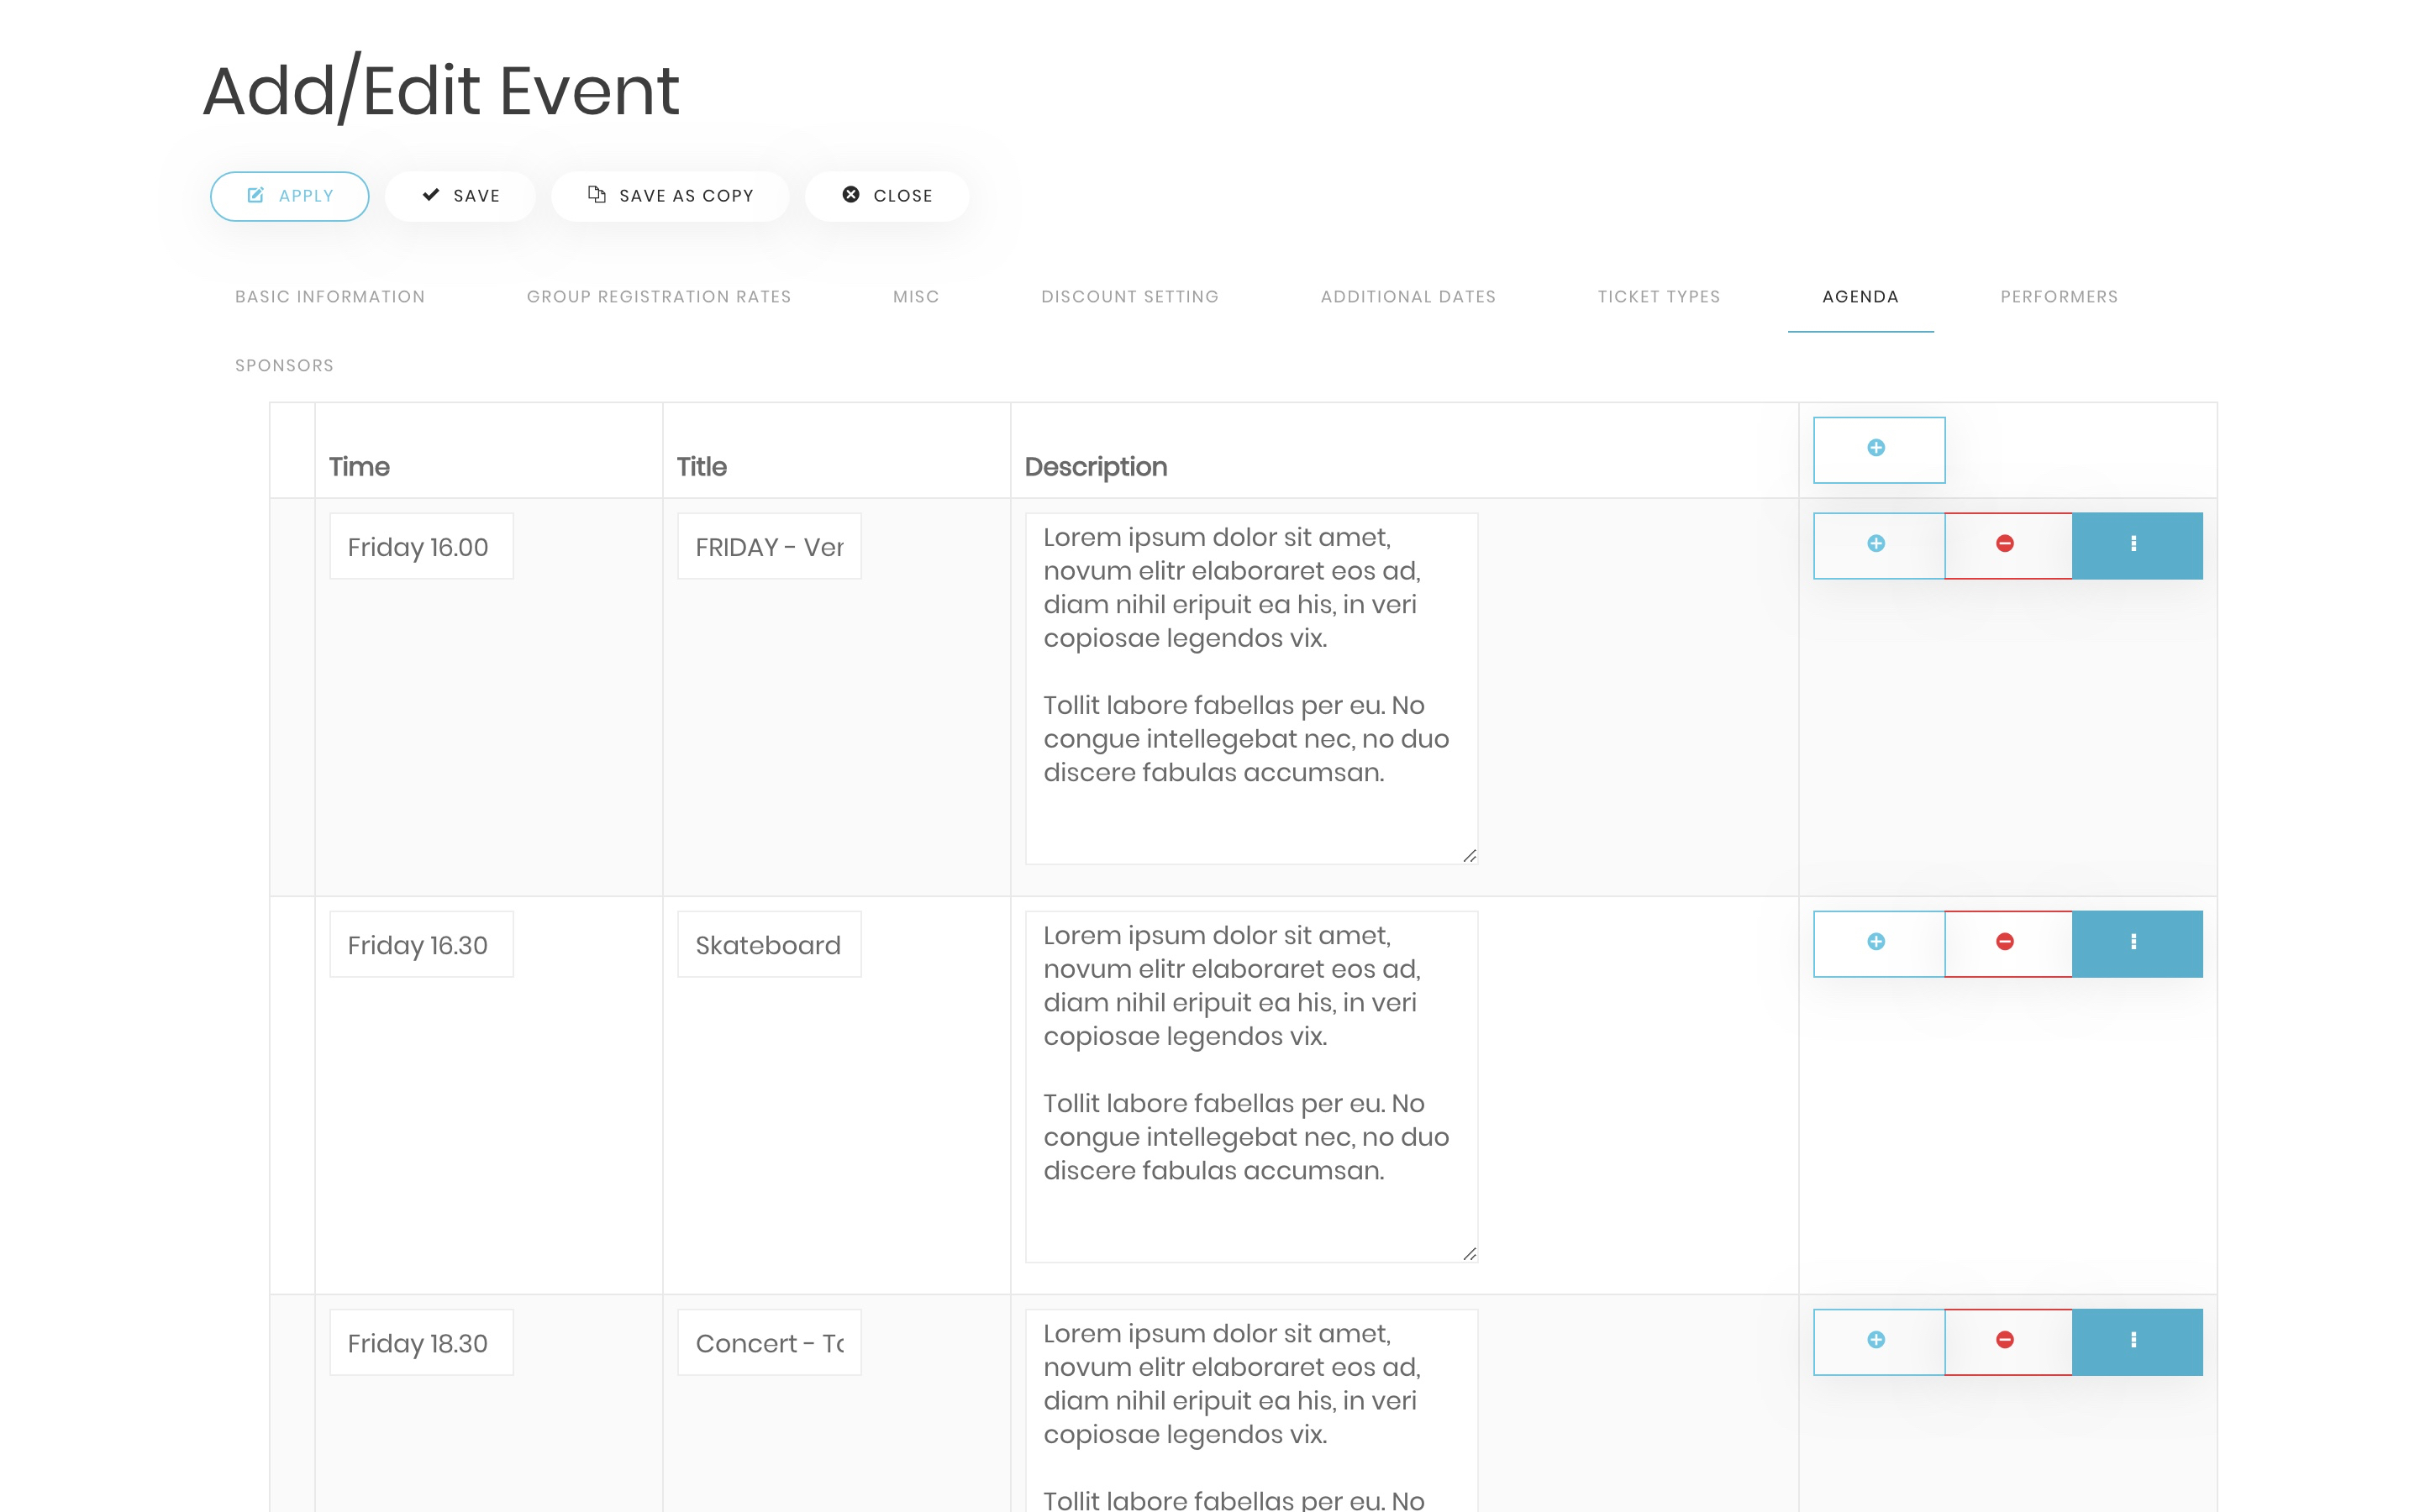The image size is (2420, 1512).
Task: Click Save As Copy button
Action: (x=670, y=196)
